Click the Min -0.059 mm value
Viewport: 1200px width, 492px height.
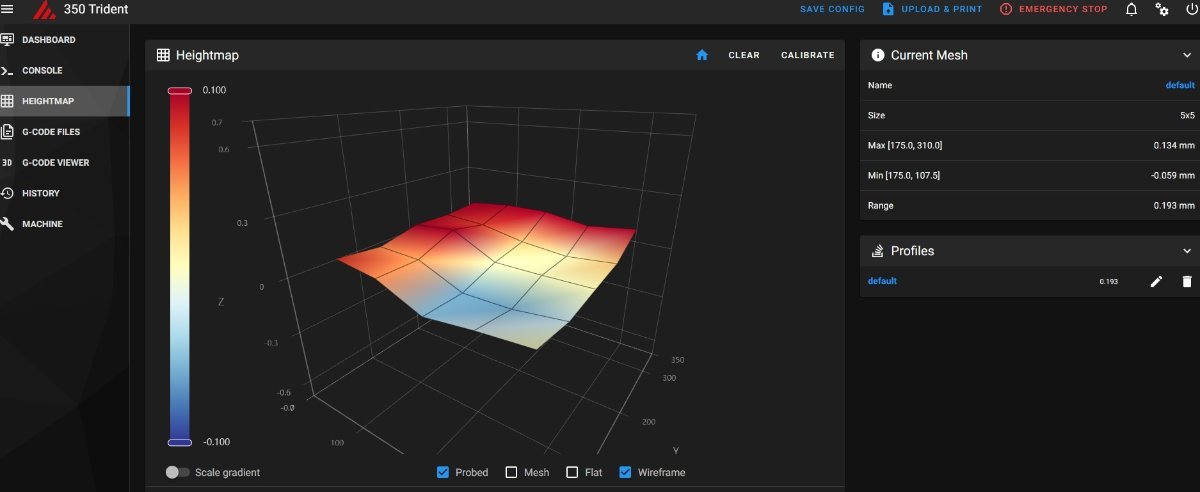point(1171,175)
